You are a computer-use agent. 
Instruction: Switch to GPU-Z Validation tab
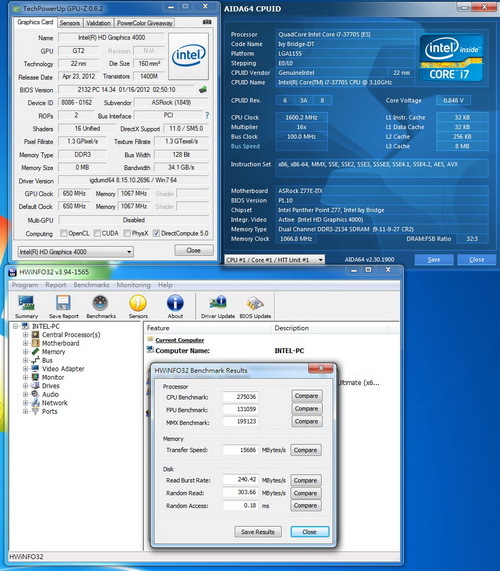click(x=98, y=23)
